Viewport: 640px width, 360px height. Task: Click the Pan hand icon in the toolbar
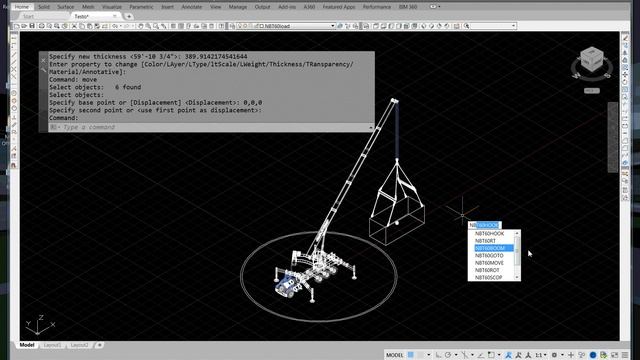(140, 26)
